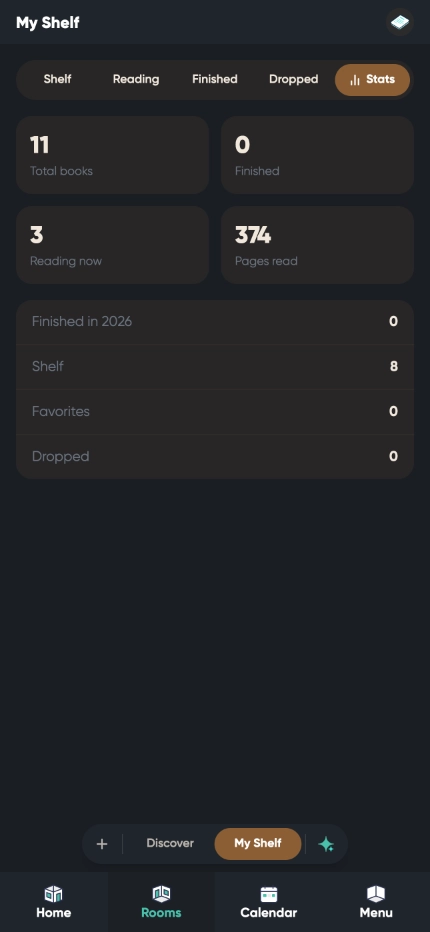Tap the Finished in 2026 row
This screenshot has width=430, height=932.
coord(215,322)
